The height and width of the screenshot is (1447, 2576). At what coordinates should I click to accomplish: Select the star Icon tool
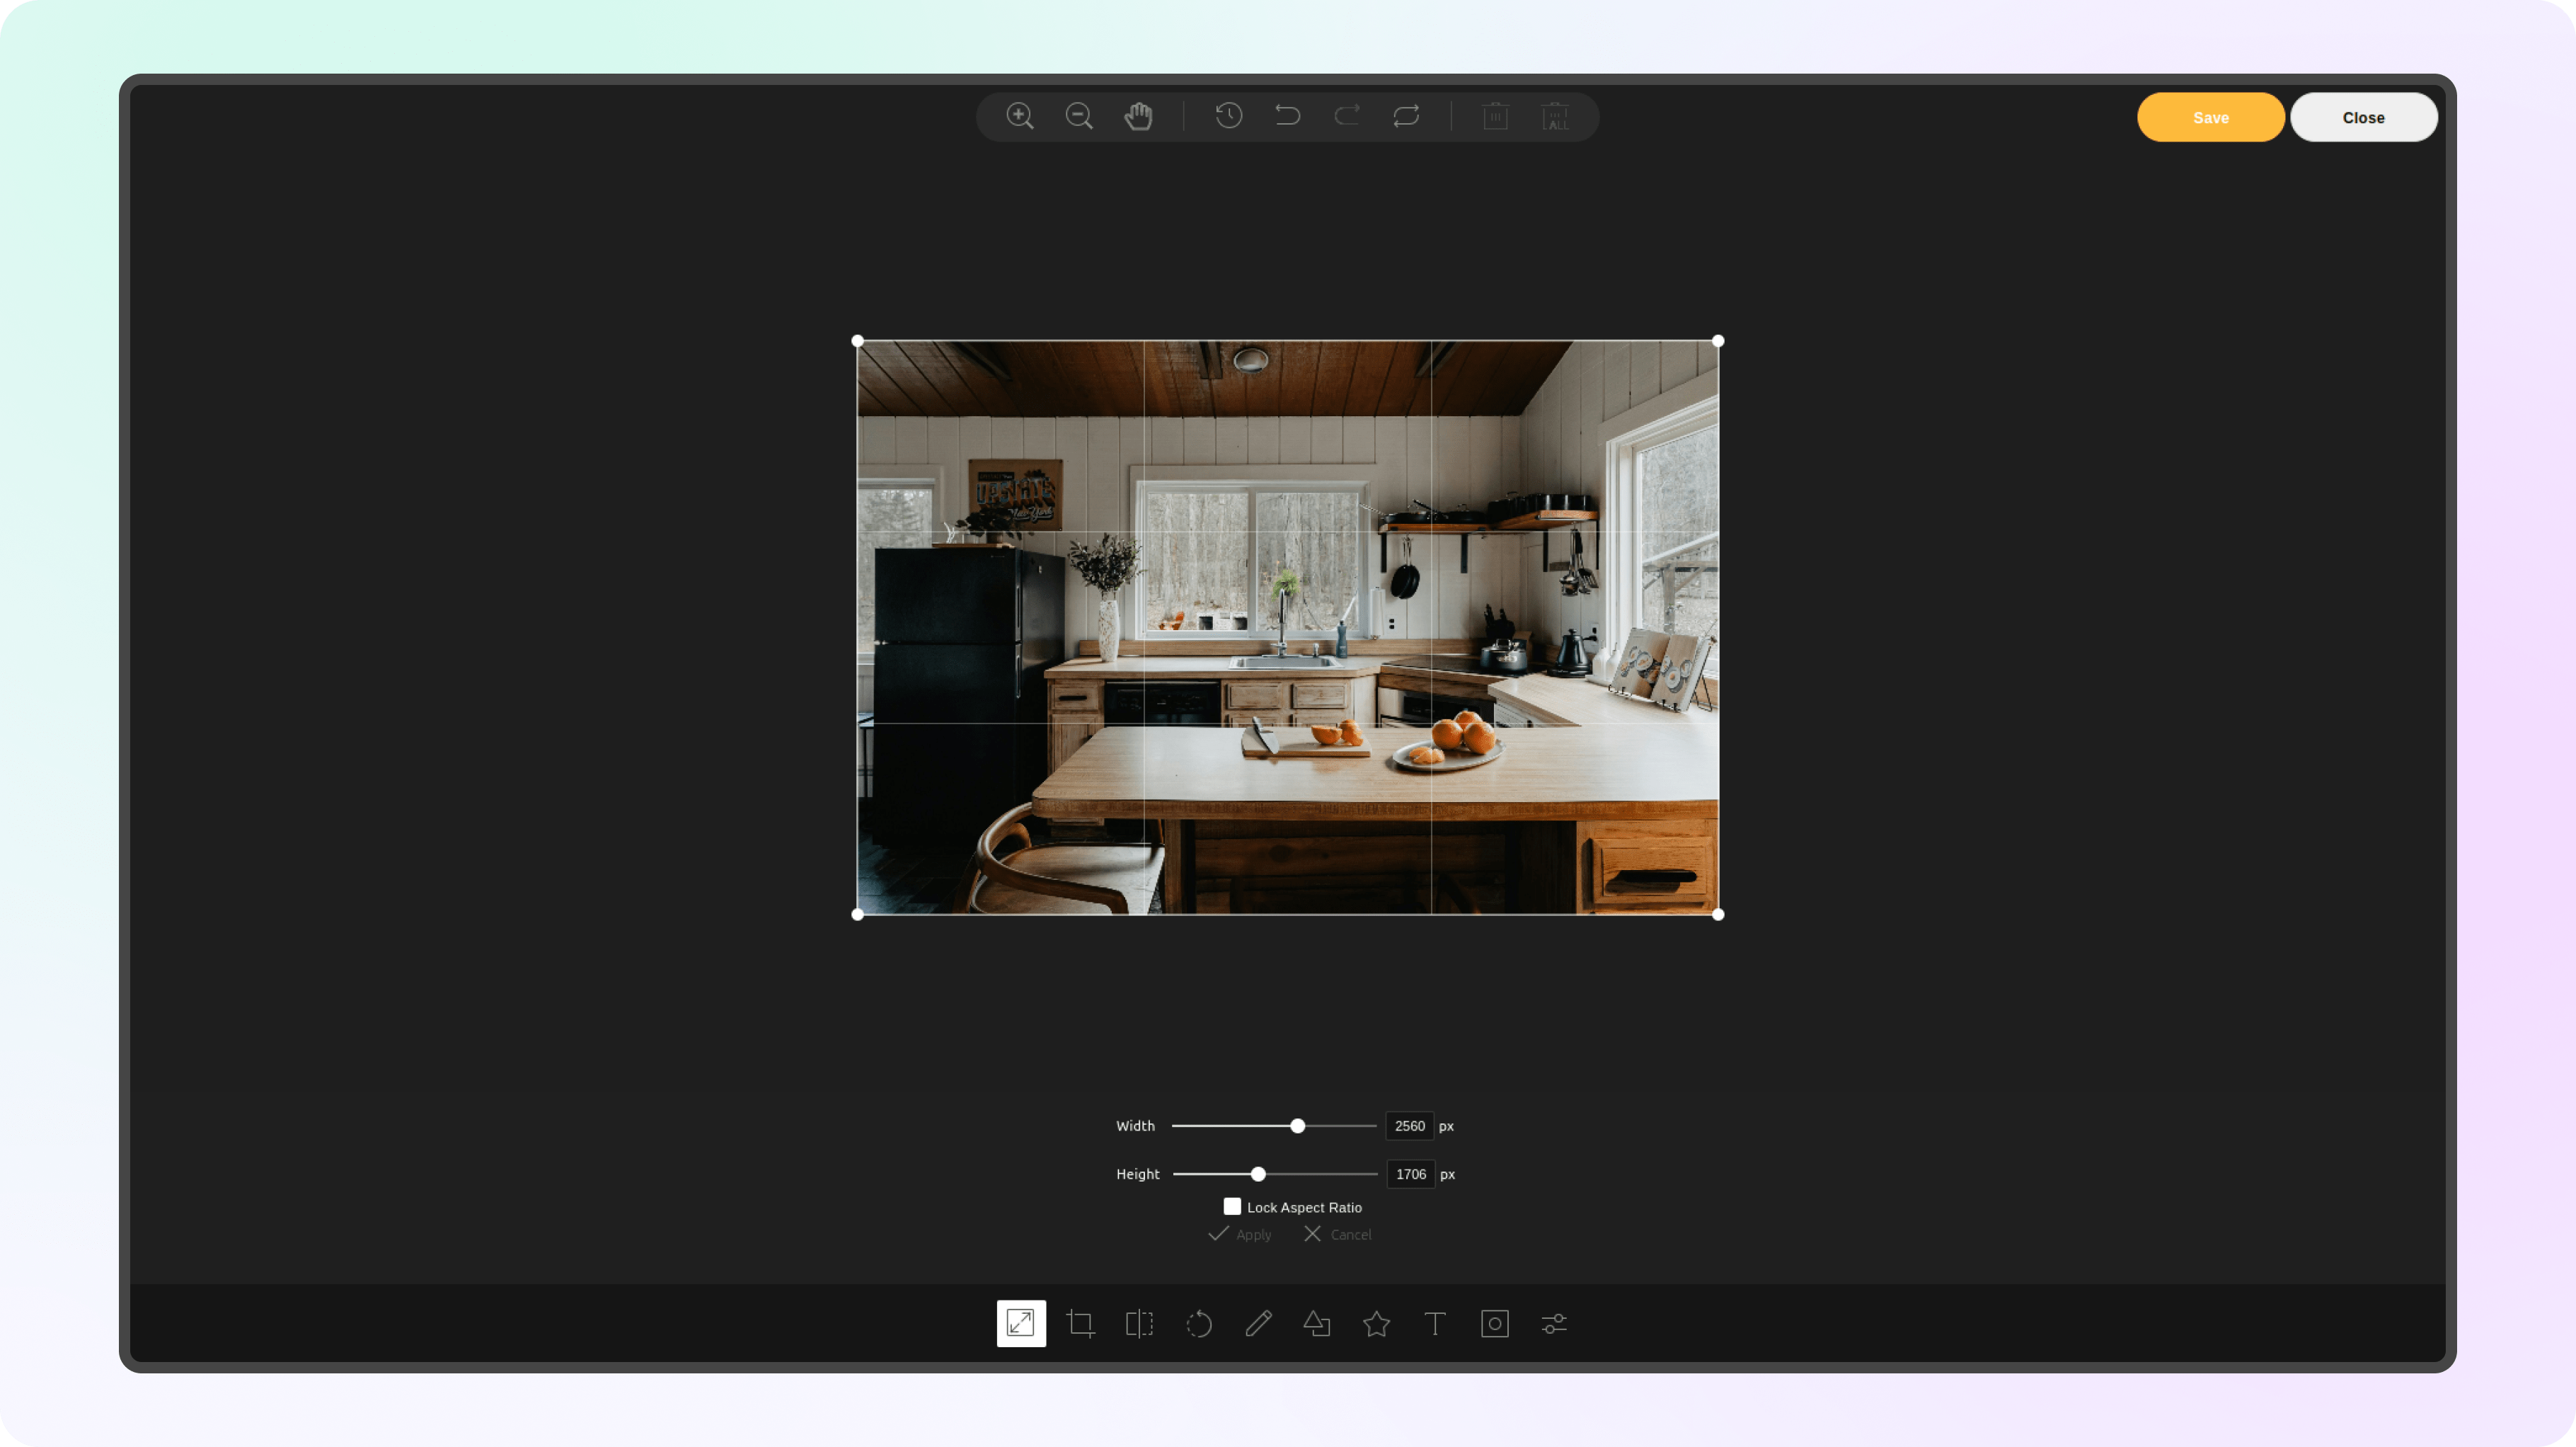(x=1376, y=1323)
